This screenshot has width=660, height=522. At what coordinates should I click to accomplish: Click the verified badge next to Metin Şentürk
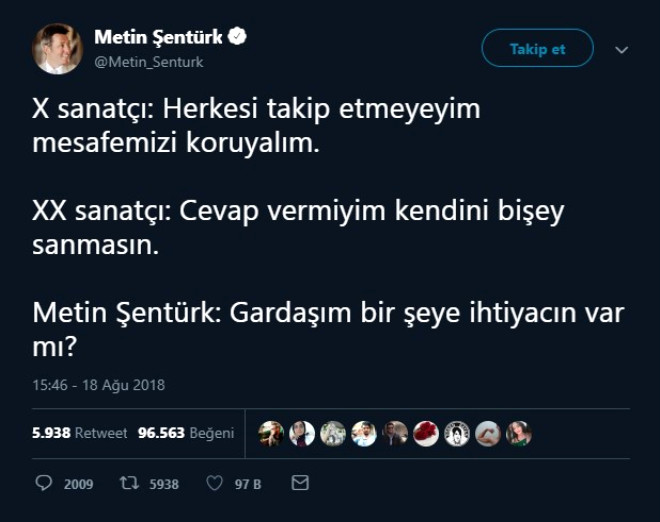click(238, 37)
